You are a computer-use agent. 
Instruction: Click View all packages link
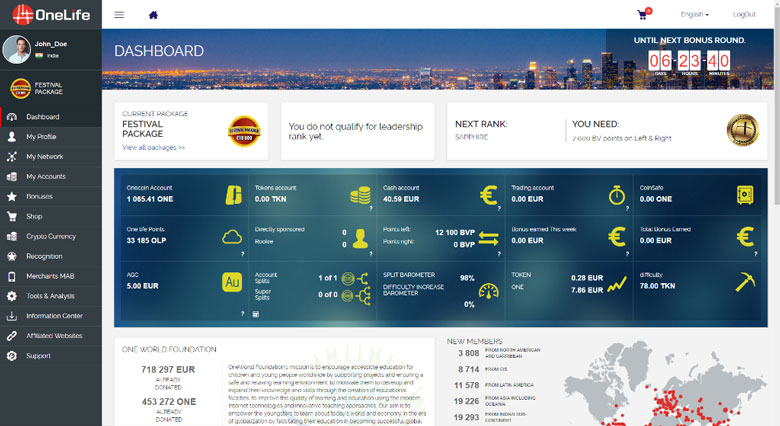click(x=154, y=147)
